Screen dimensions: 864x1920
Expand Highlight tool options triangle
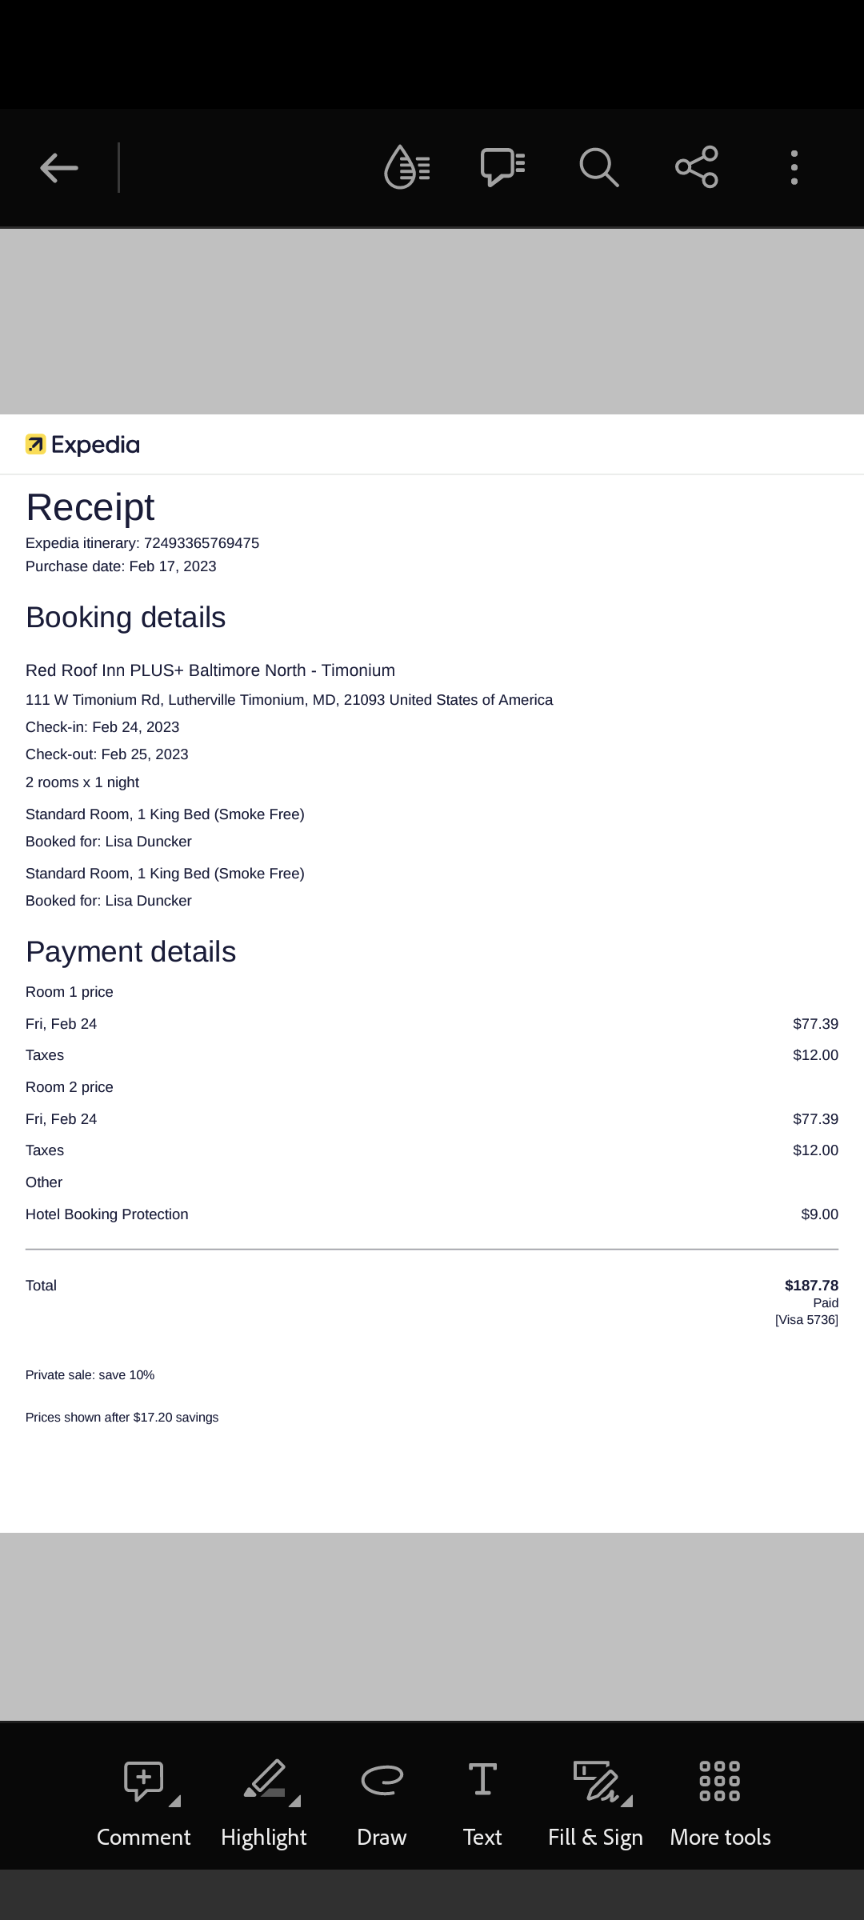[x=295, y=1801]
